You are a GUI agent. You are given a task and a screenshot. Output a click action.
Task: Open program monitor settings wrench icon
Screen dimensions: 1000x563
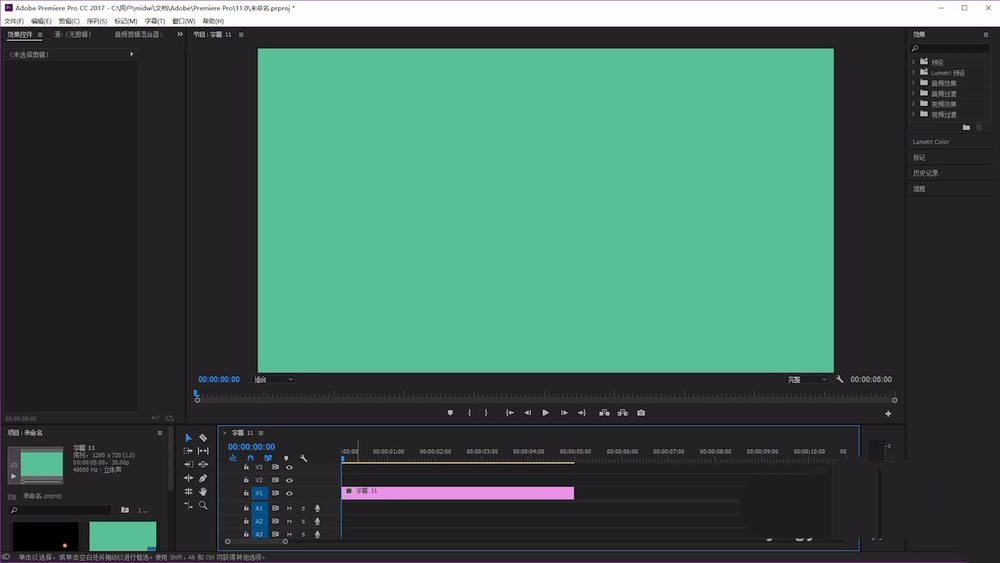click(x=839, y=379)
